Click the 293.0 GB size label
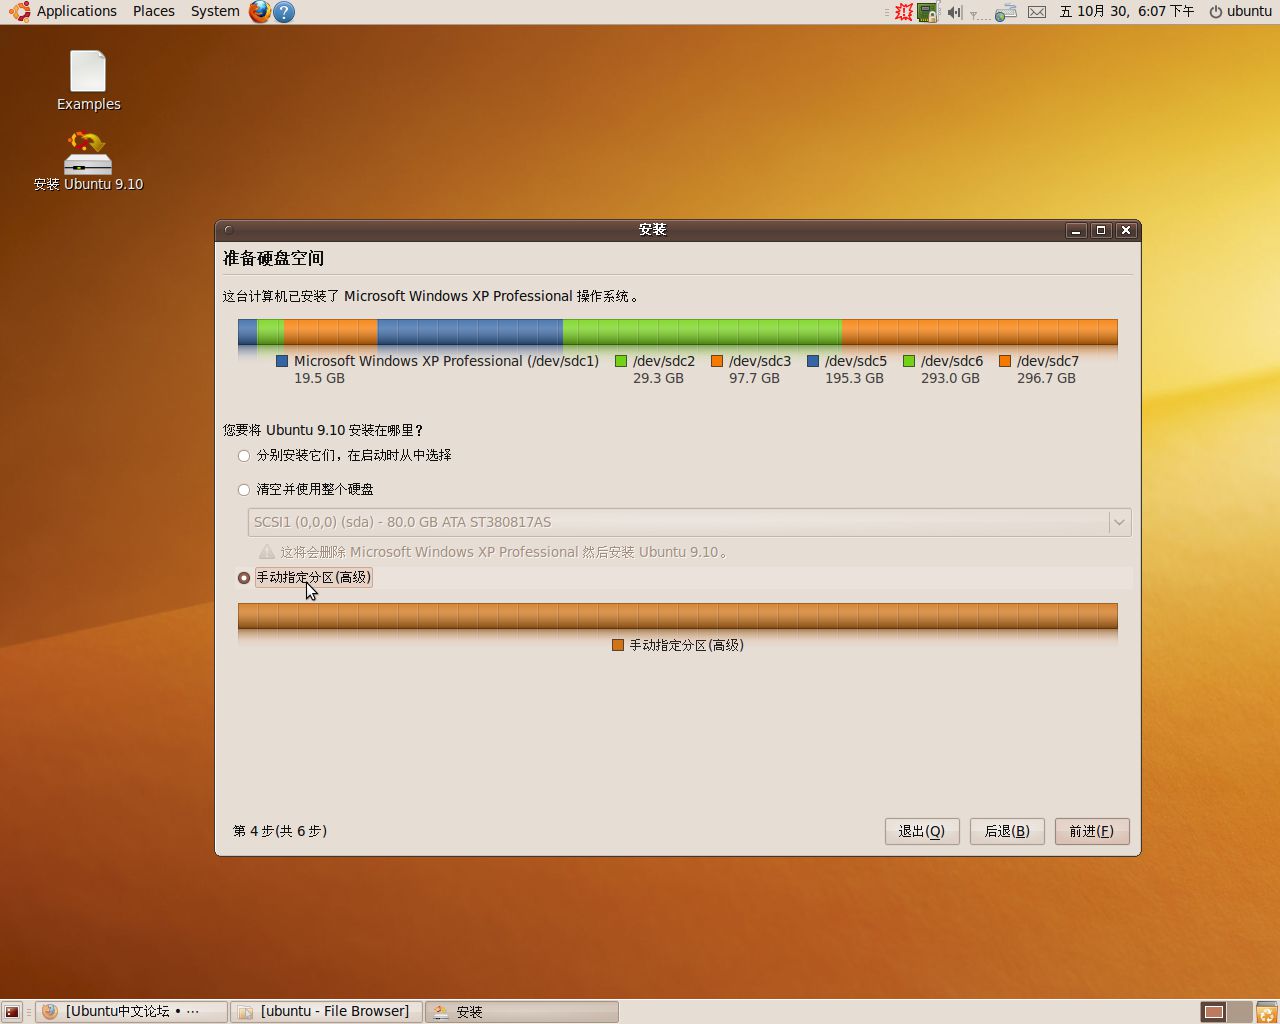Screen dimensions: 1280x1024 click(950, 379)
